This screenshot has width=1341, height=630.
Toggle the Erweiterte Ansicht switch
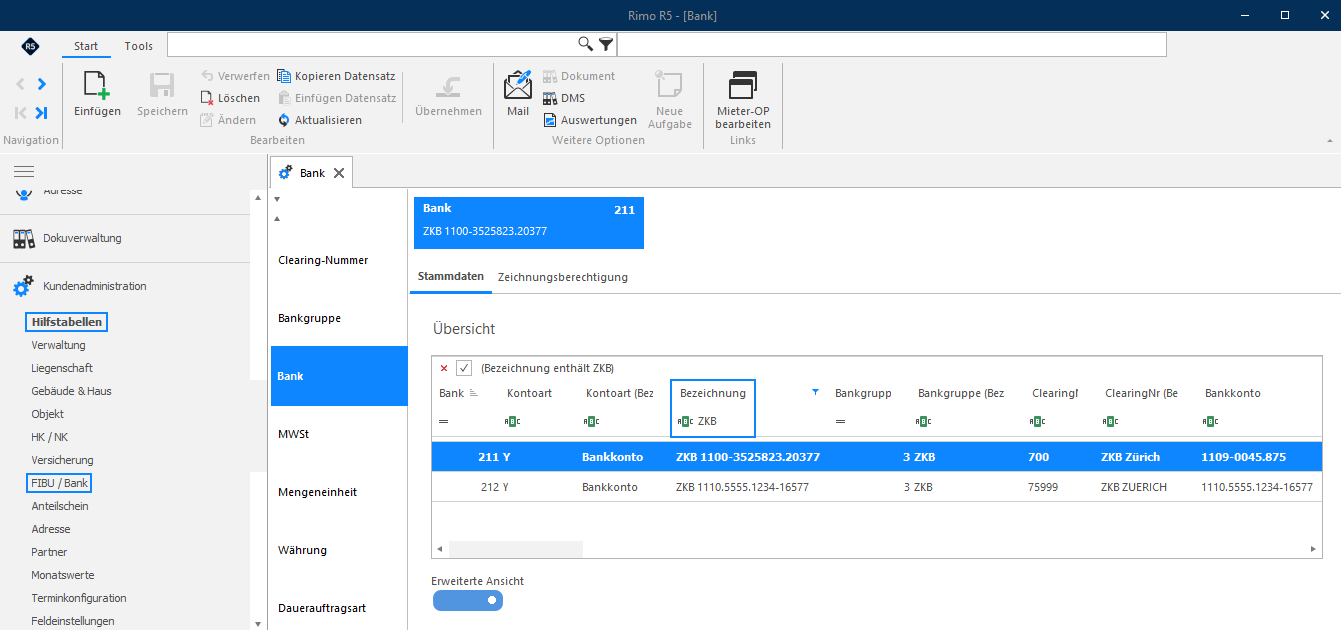pos(468,600)
